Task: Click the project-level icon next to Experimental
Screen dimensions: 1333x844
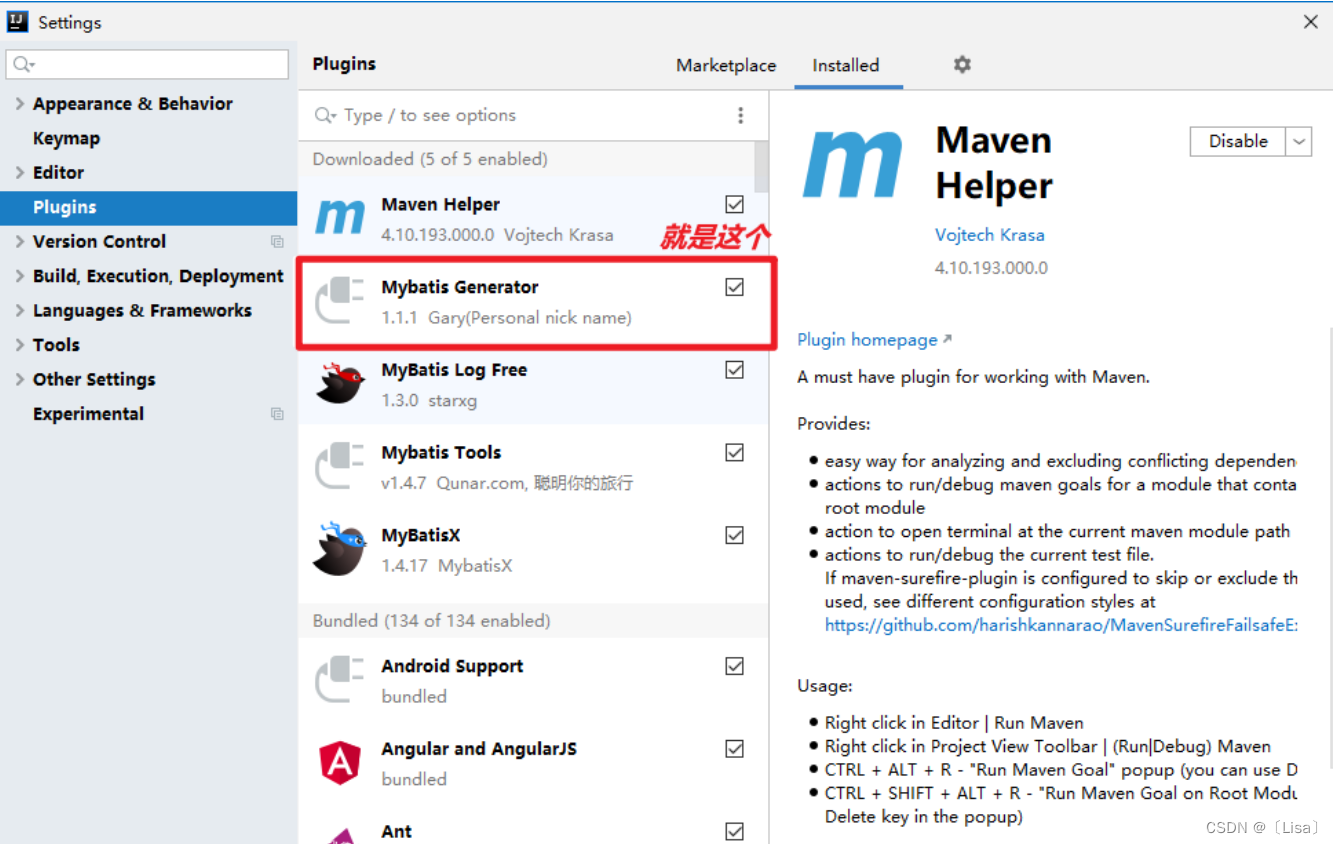Action: click(x=277, y=414)
